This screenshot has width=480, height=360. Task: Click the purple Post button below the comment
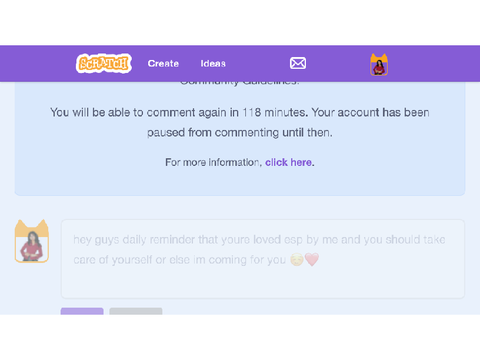coord(82,311)
